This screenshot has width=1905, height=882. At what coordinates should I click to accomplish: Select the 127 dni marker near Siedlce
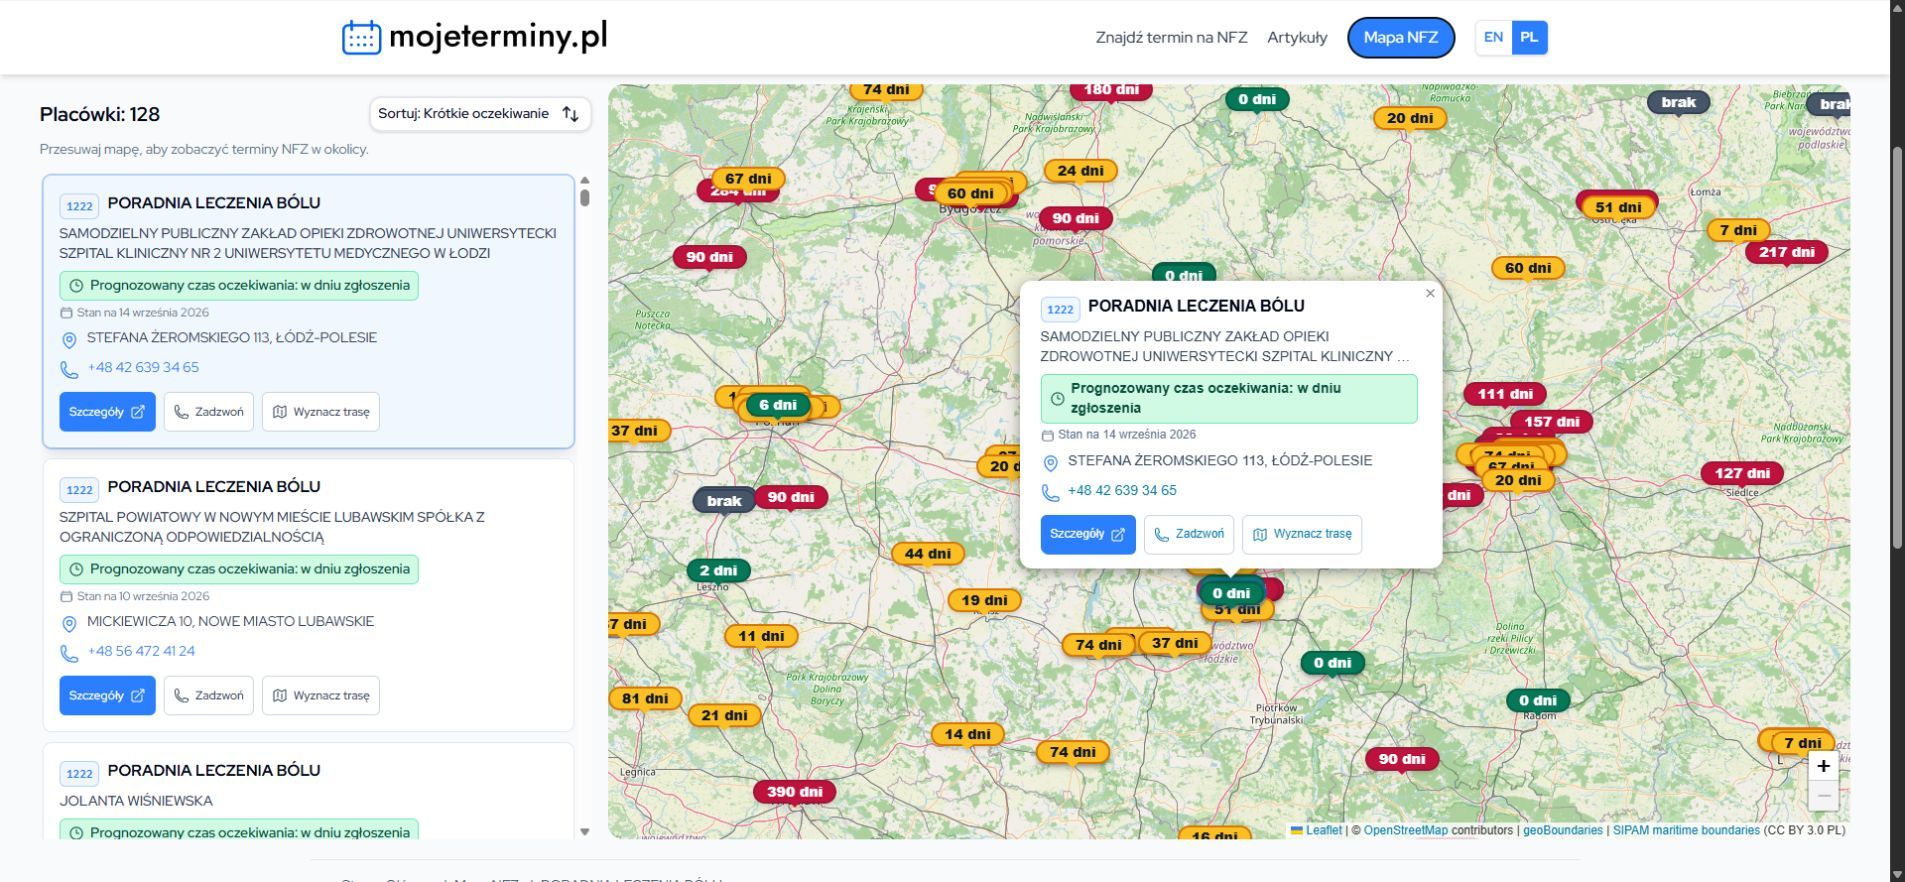click(x=1742, y=473)
